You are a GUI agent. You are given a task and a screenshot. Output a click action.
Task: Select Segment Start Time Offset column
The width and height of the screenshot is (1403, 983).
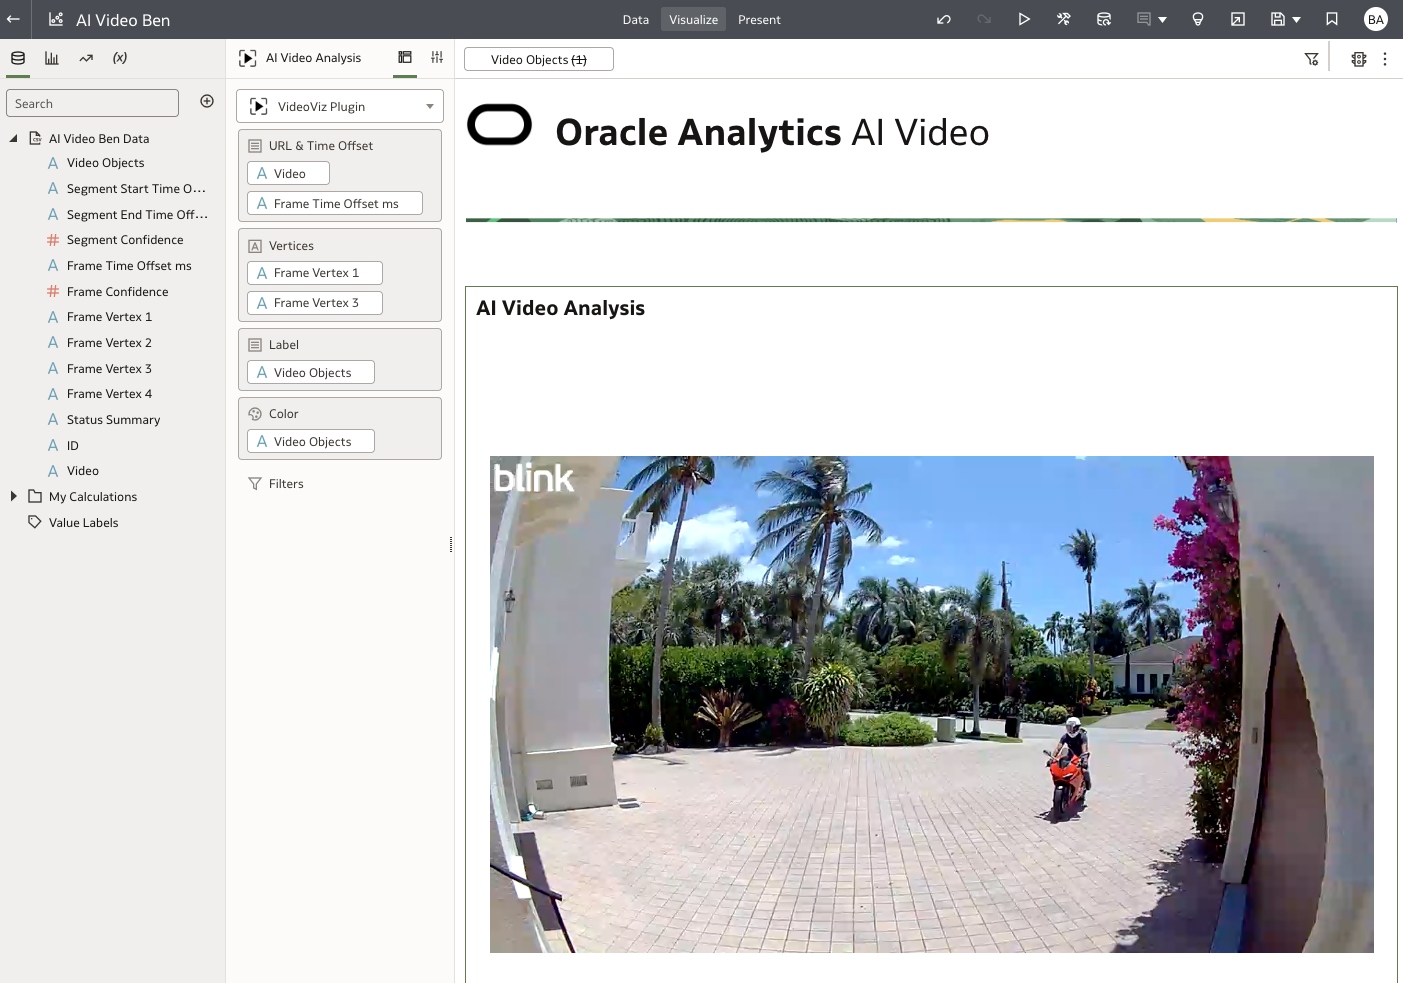[135, 189]
